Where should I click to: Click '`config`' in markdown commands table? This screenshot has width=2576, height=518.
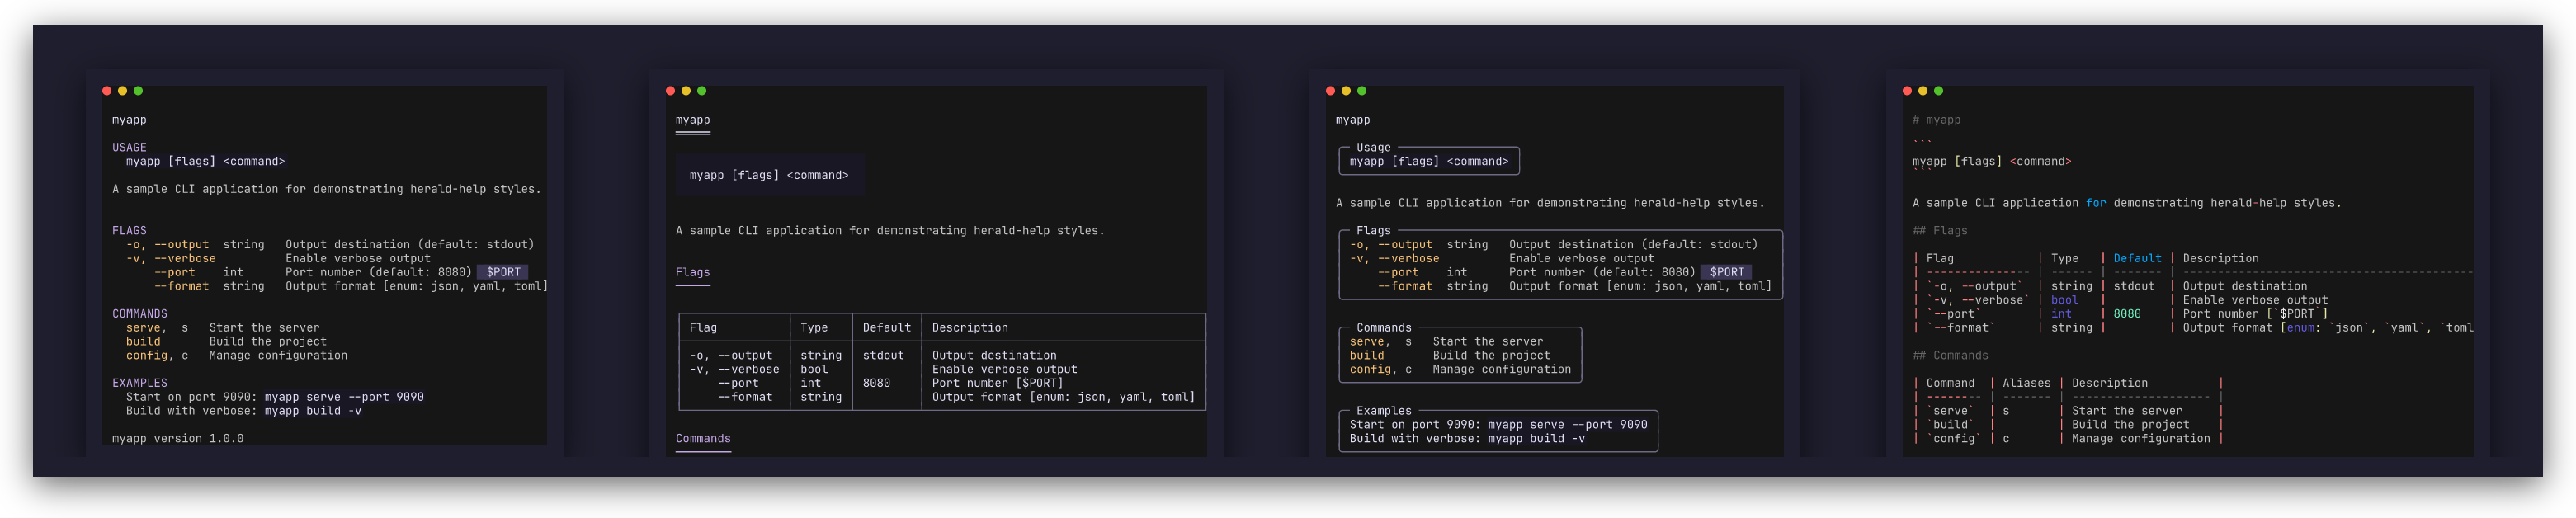pyautogui.click(x=1954, y=439)
